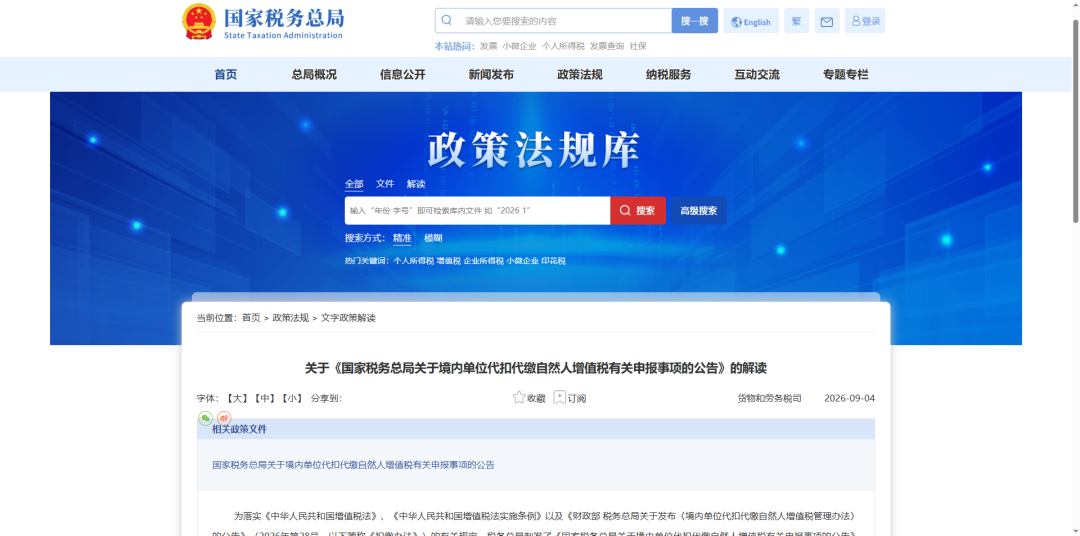Screen dimensions: 1080x536
Task: Click the State Taxation Administration emblem logo
Action: pyautogui.click(x=198, y=22)
